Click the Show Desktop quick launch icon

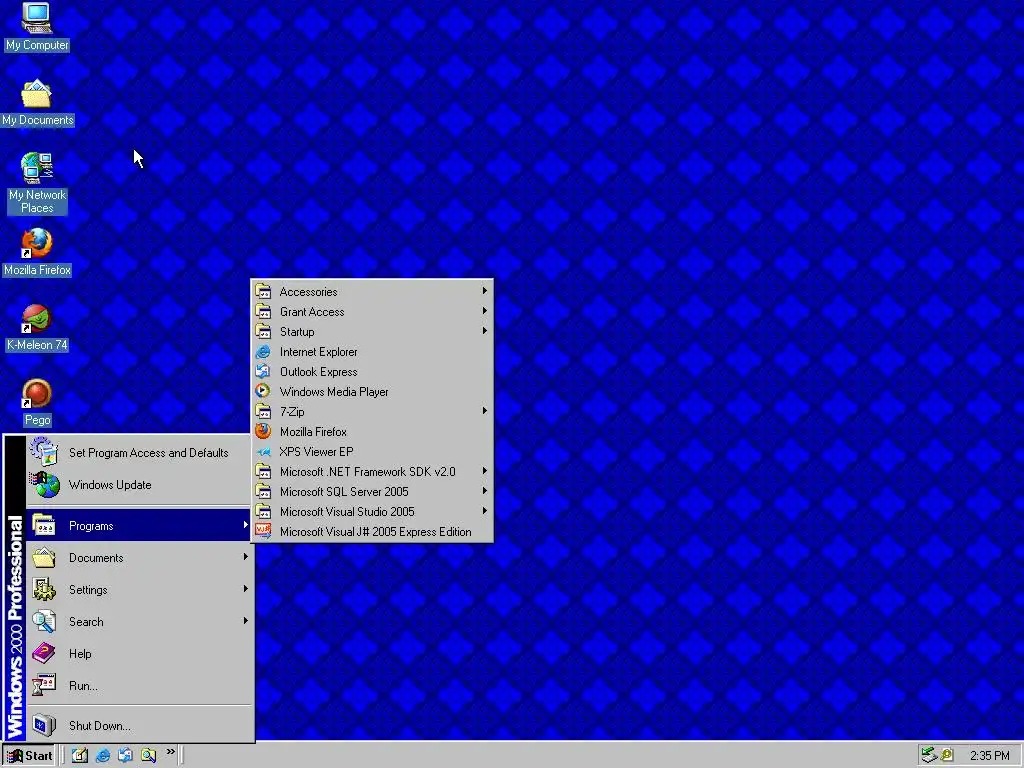tap(80, 756)
